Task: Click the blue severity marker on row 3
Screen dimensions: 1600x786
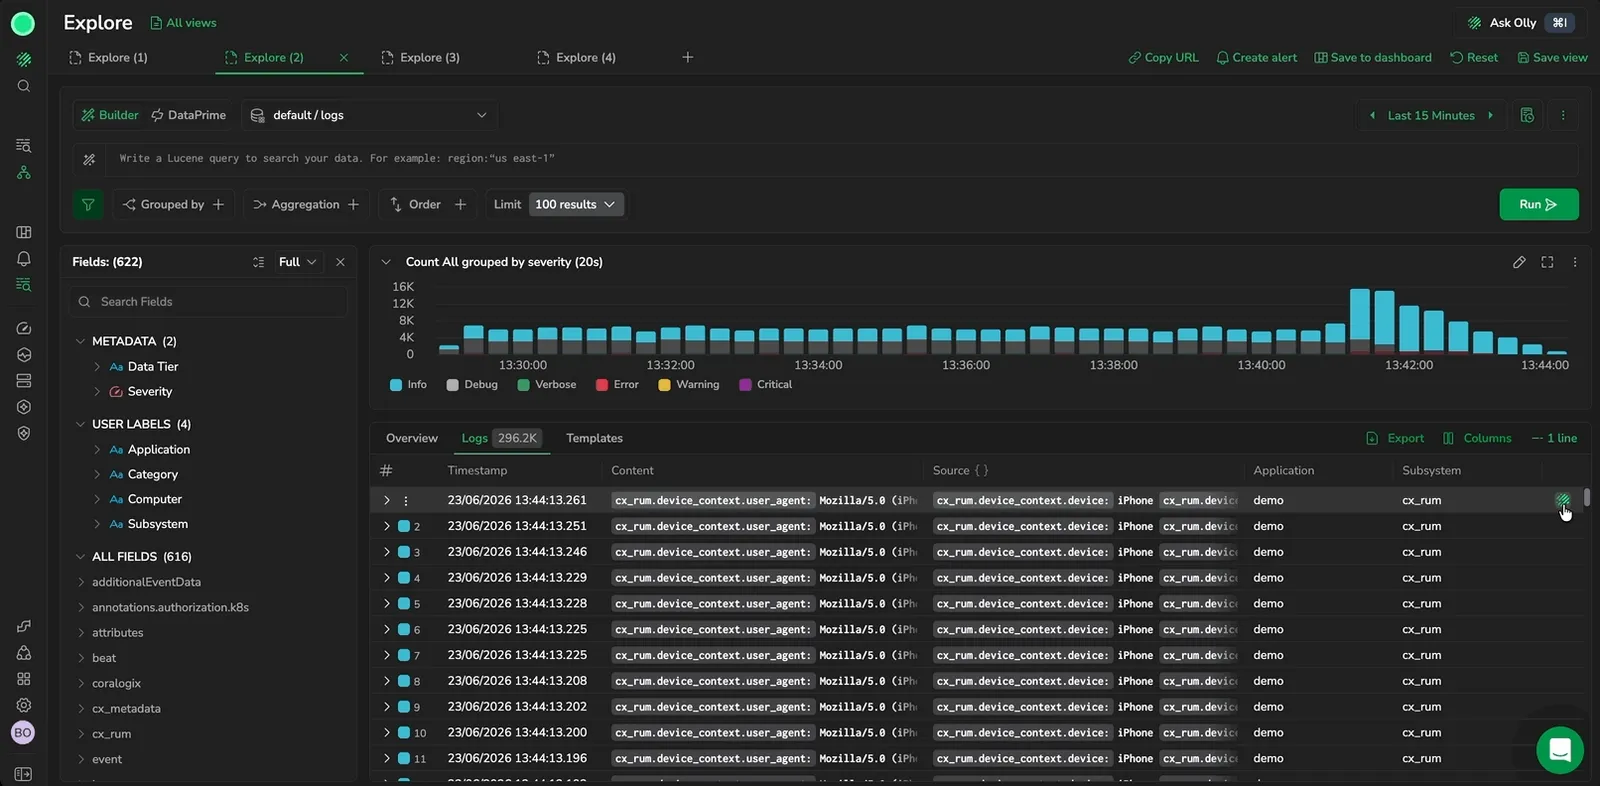Action: pyautogui.click(x=404, y=552)
